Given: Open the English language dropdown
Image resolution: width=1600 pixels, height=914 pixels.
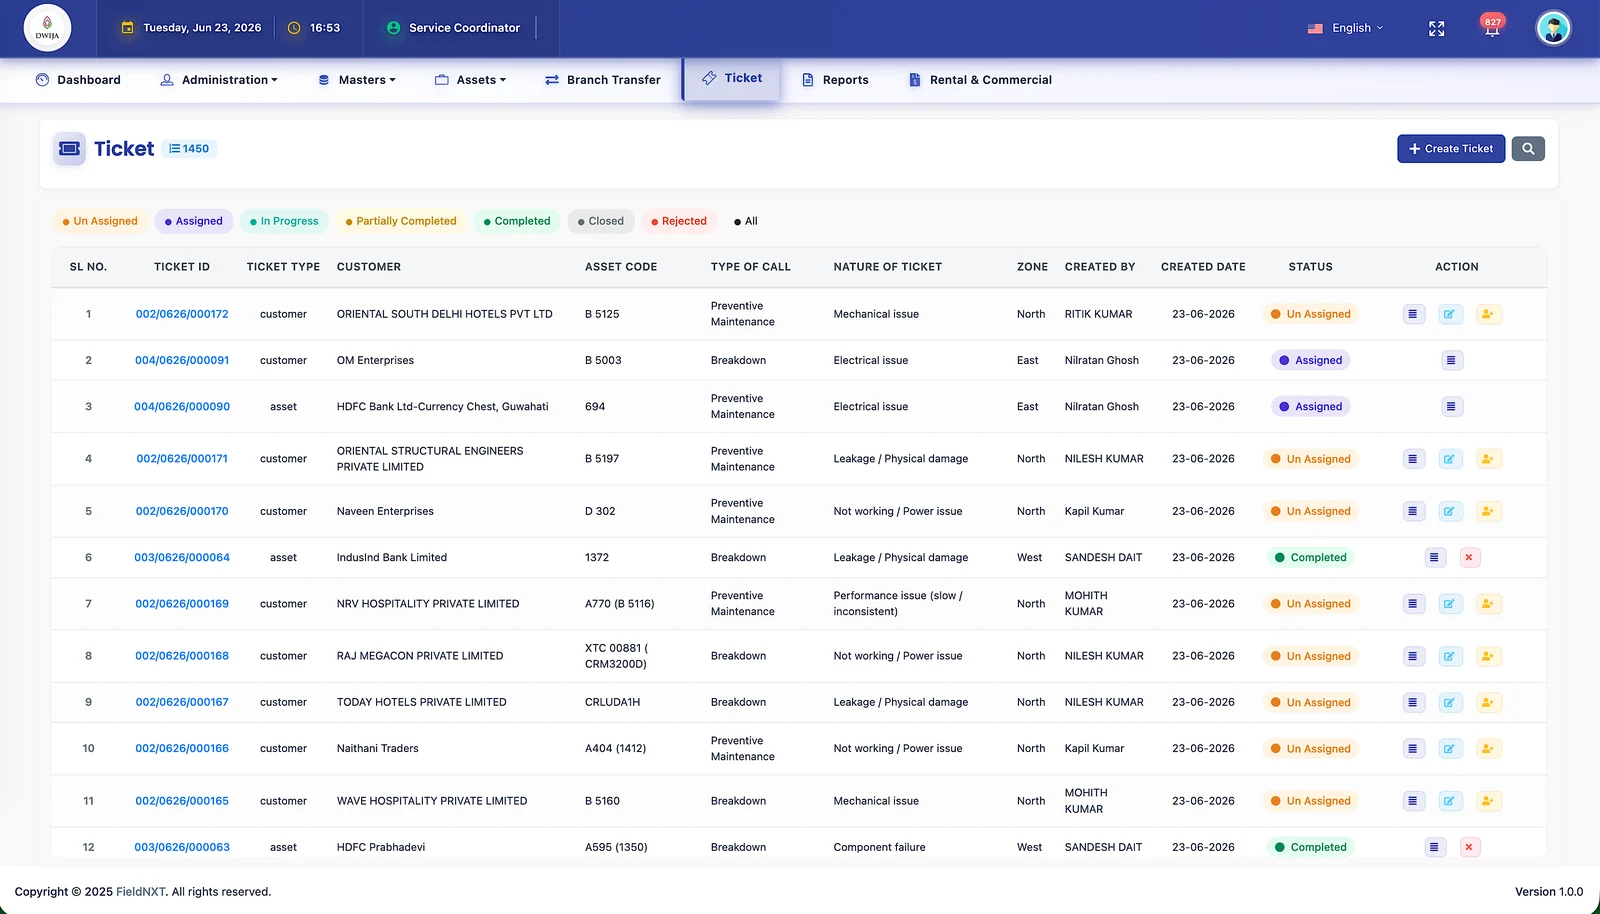Looking at the screenshot, I should pyautogui.click(x=1346, y=28).
